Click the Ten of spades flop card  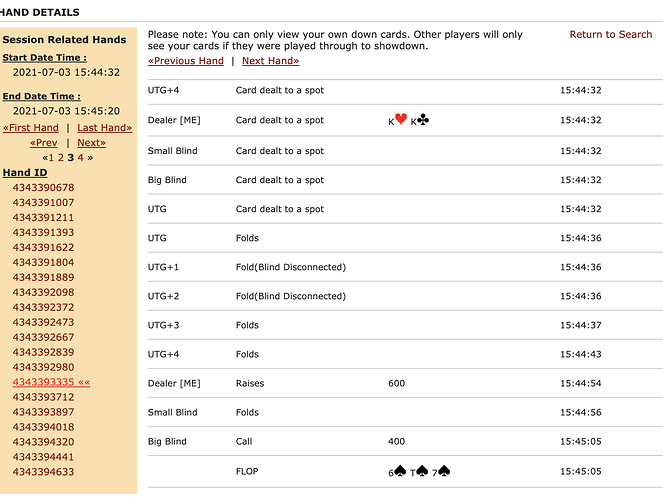(419, 471)
